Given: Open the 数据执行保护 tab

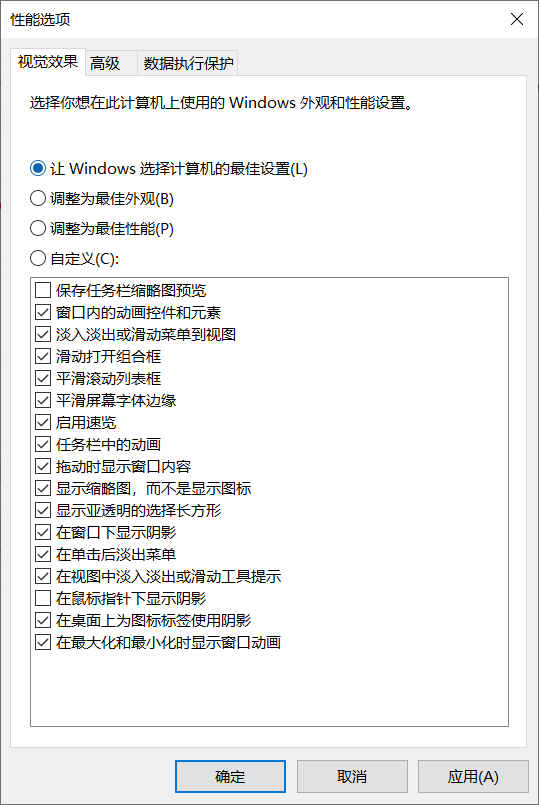Looking at the screenshot, I should (x=187, y=63).
